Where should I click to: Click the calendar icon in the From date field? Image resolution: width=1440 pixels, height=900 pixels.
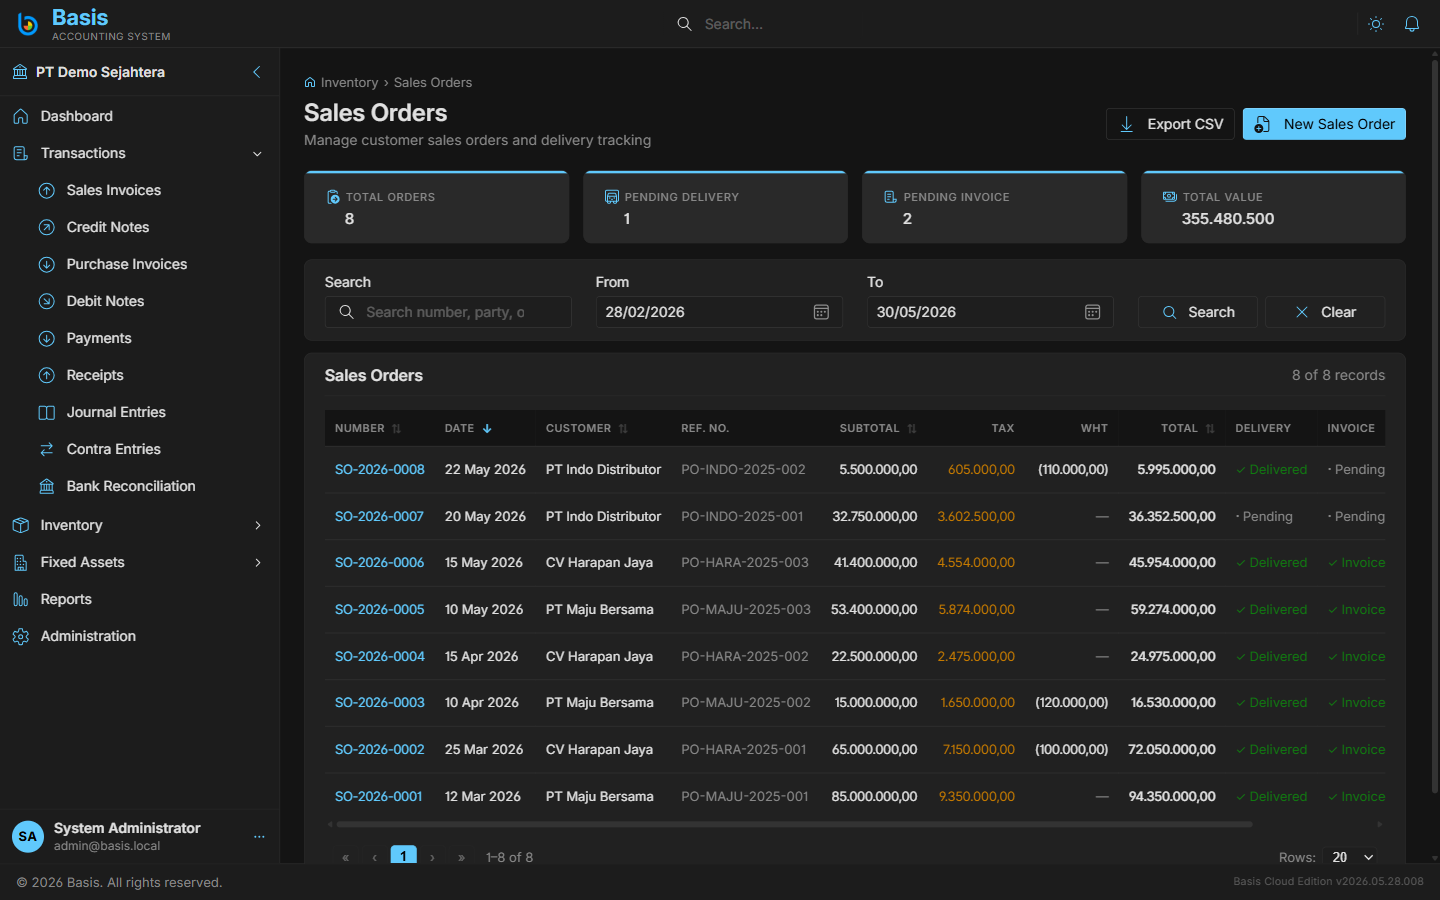tap(821, 312)
